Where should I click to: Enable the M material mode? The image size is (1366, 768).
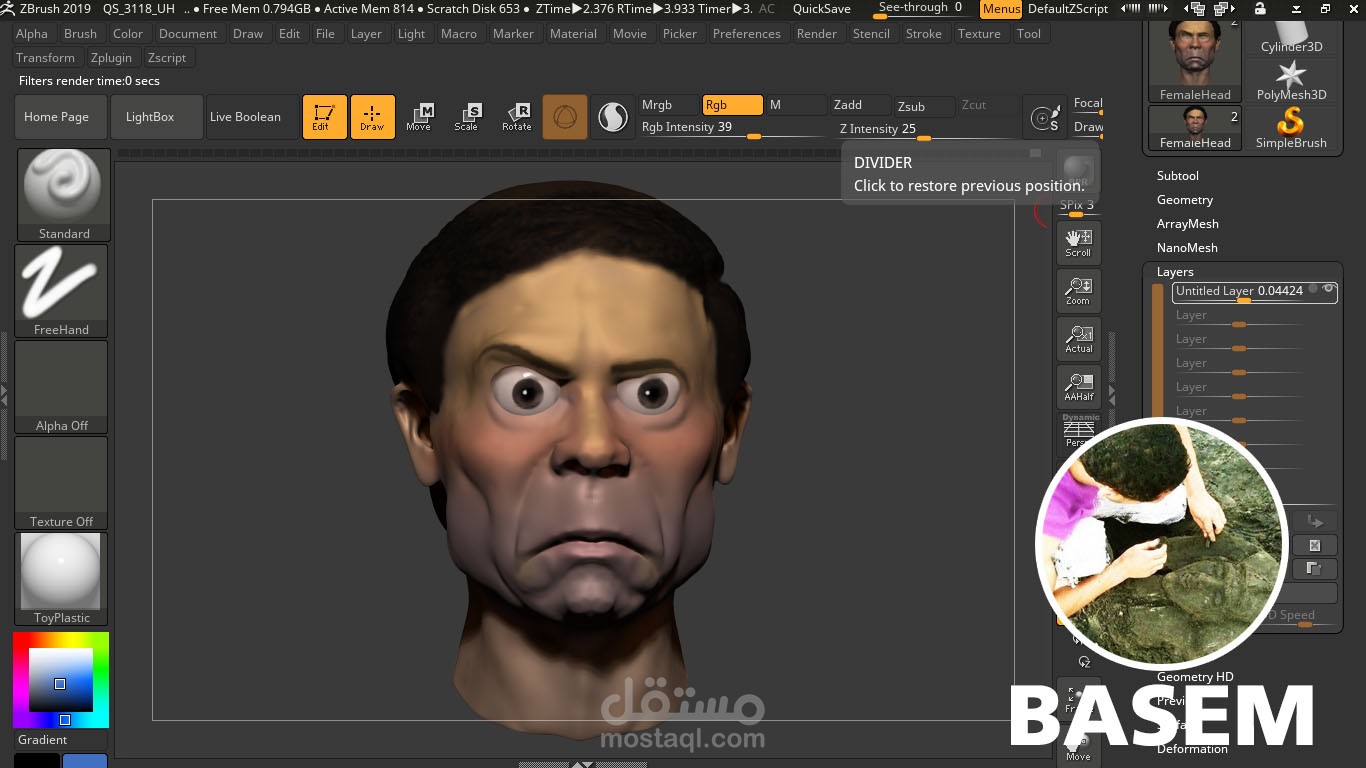[x=796, y=105]
